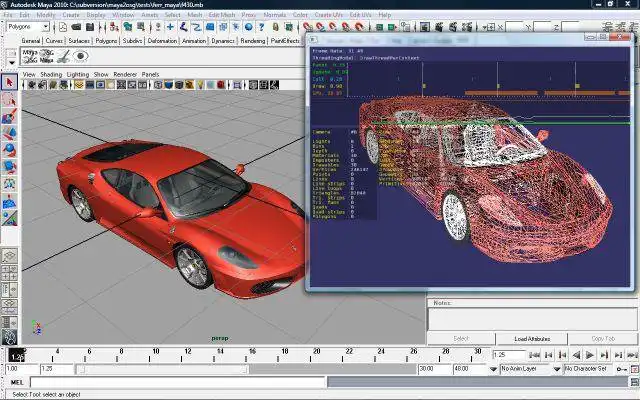
Task: Open the File menu
Action: pos(7,15)
